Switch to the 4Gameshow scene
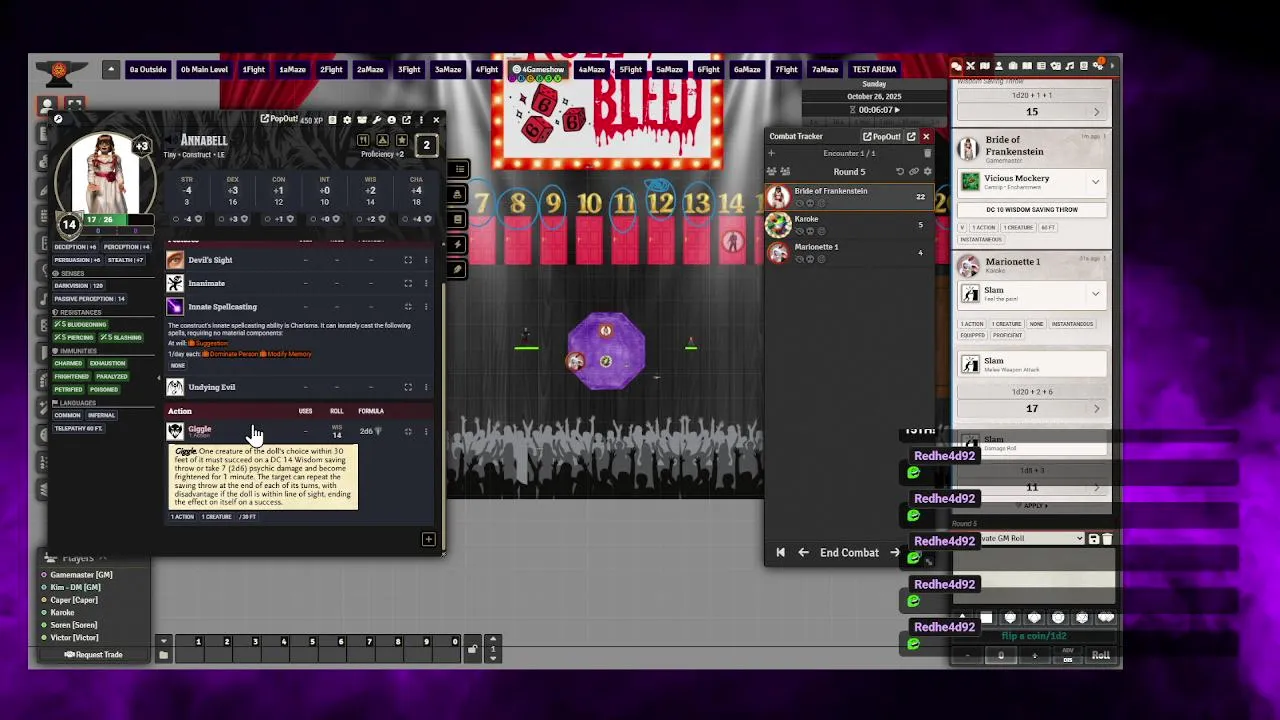 coord(538,70)
